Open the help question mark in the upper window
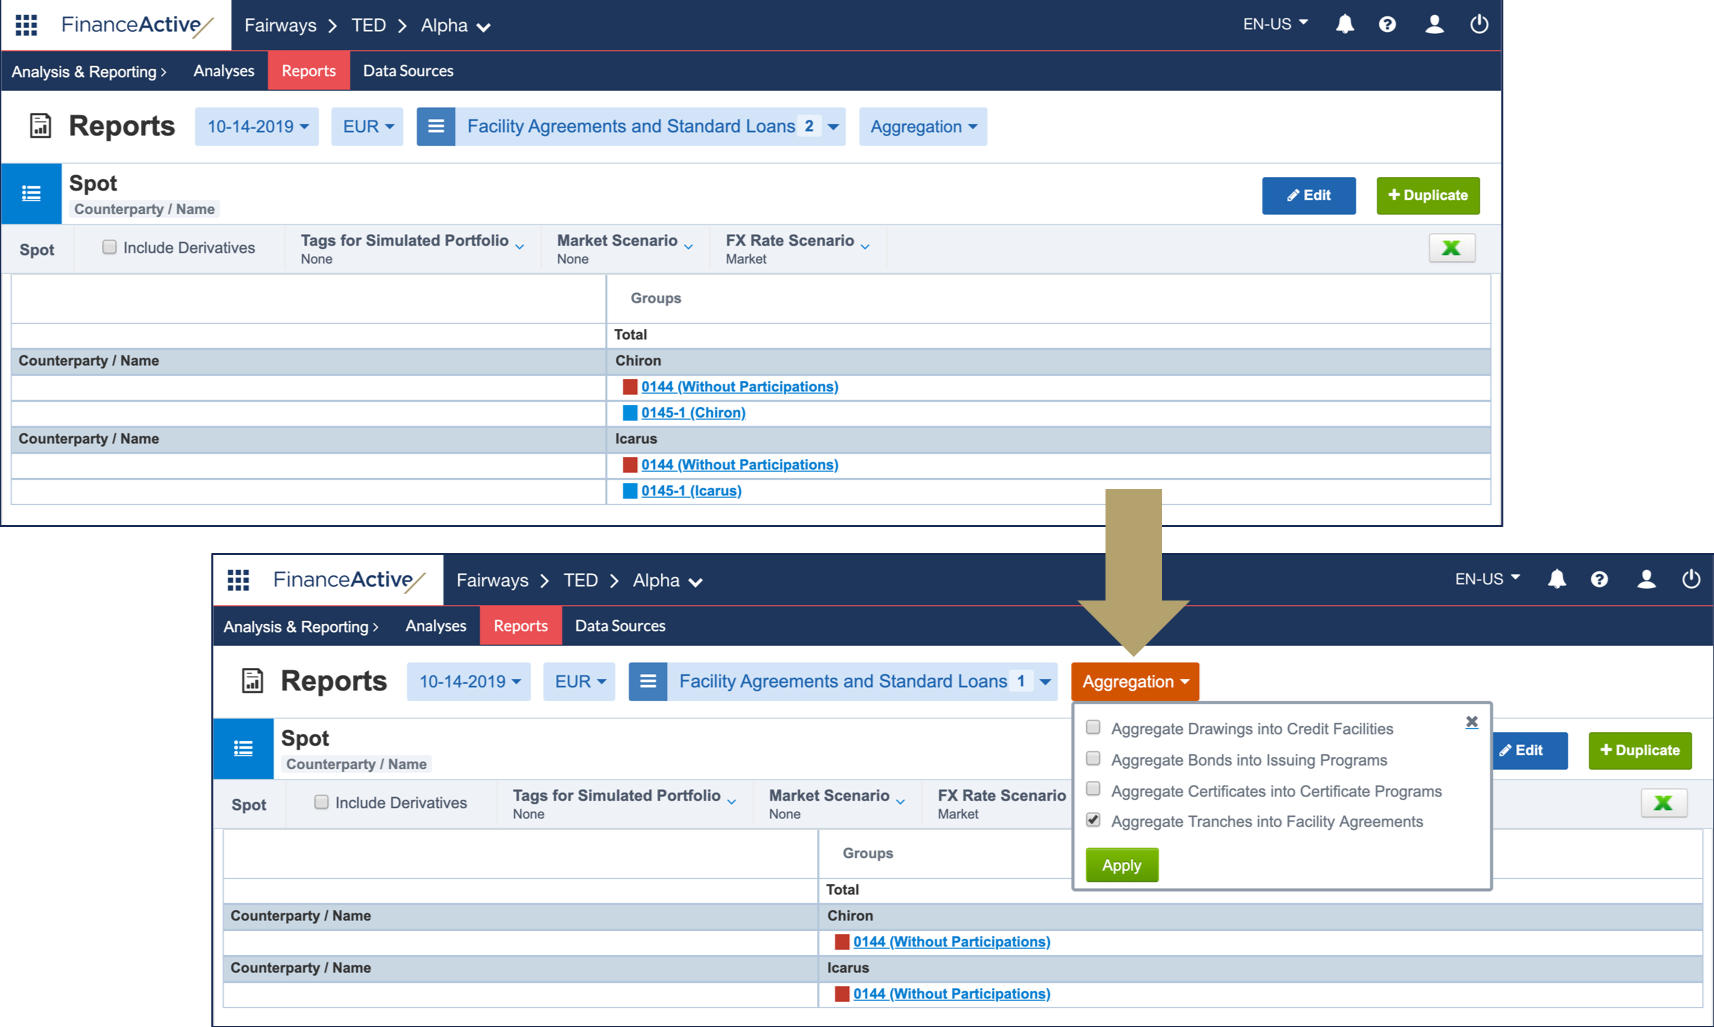This screenshot has height=1027, width=1714. tap(1387, 25)
